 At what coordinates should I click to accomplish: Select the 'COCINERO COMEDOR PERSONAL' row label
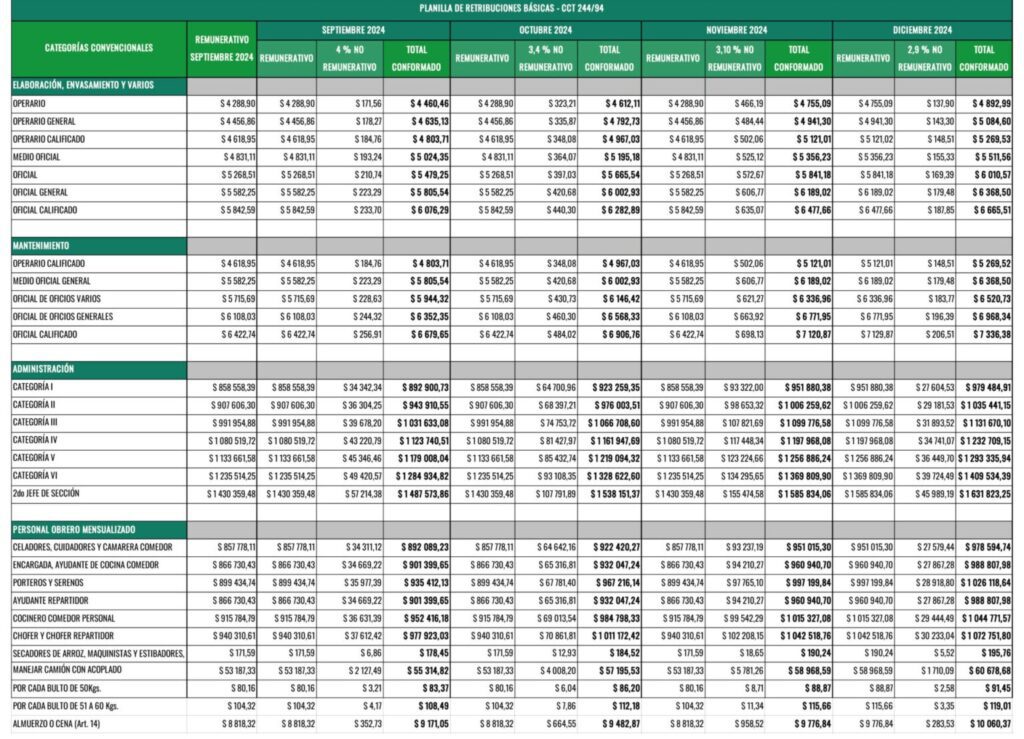63,618
